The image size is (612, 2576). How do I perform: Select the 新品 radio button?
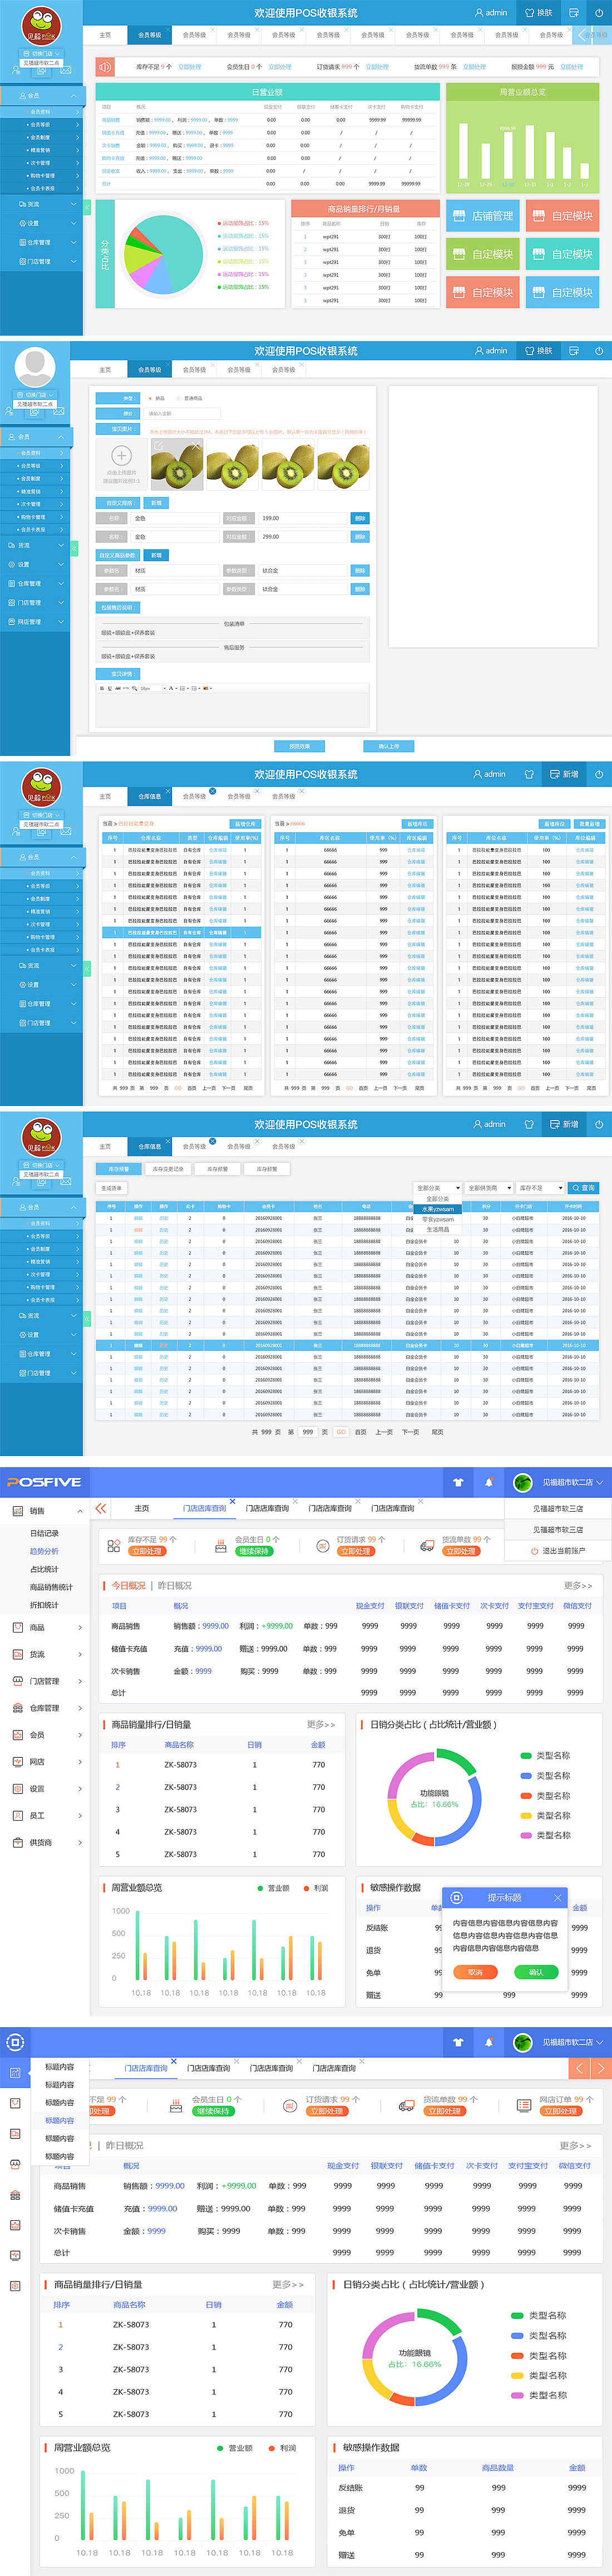150,398
